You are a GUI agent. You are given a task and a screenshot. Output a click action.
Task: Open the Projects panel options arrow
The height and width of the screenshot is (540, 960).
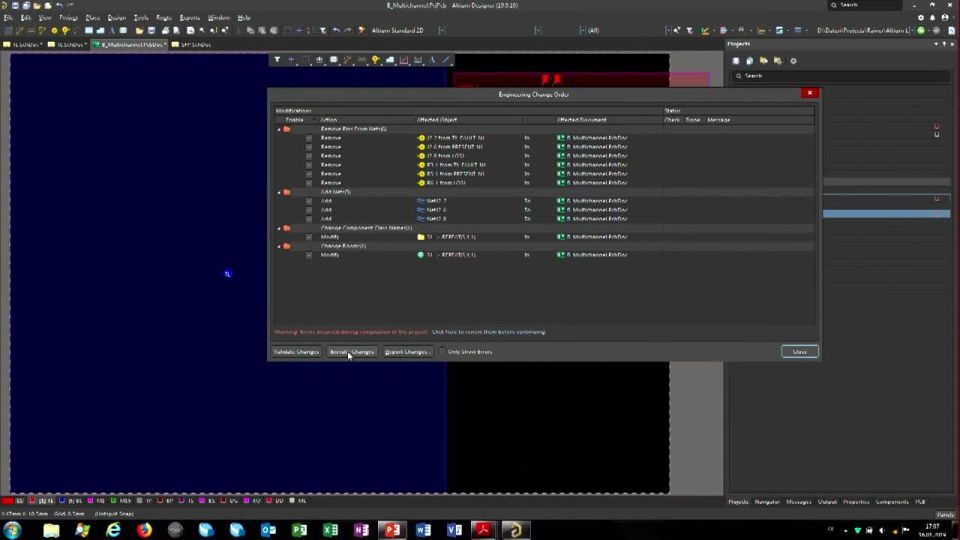[936, 44]
